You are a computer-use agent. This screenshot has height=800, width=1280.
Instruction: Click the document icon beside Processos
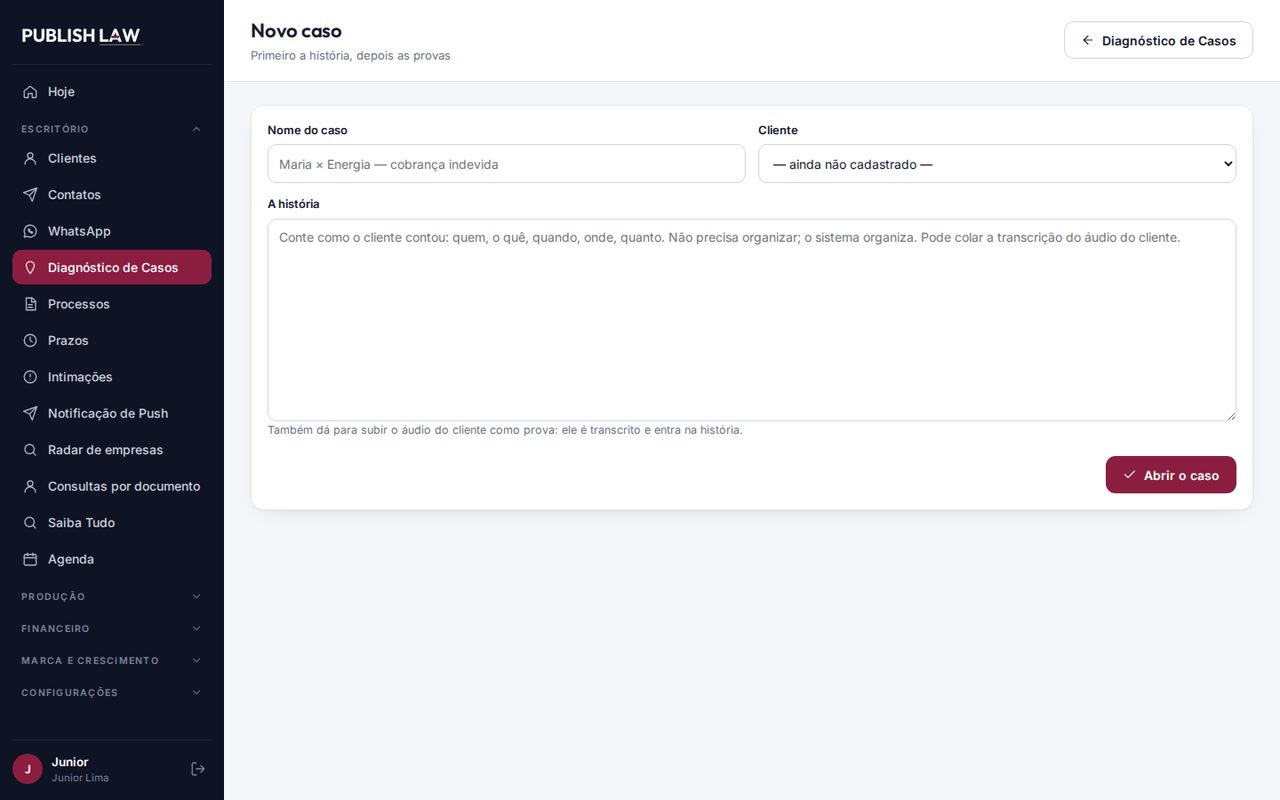(x=30, y=304)
